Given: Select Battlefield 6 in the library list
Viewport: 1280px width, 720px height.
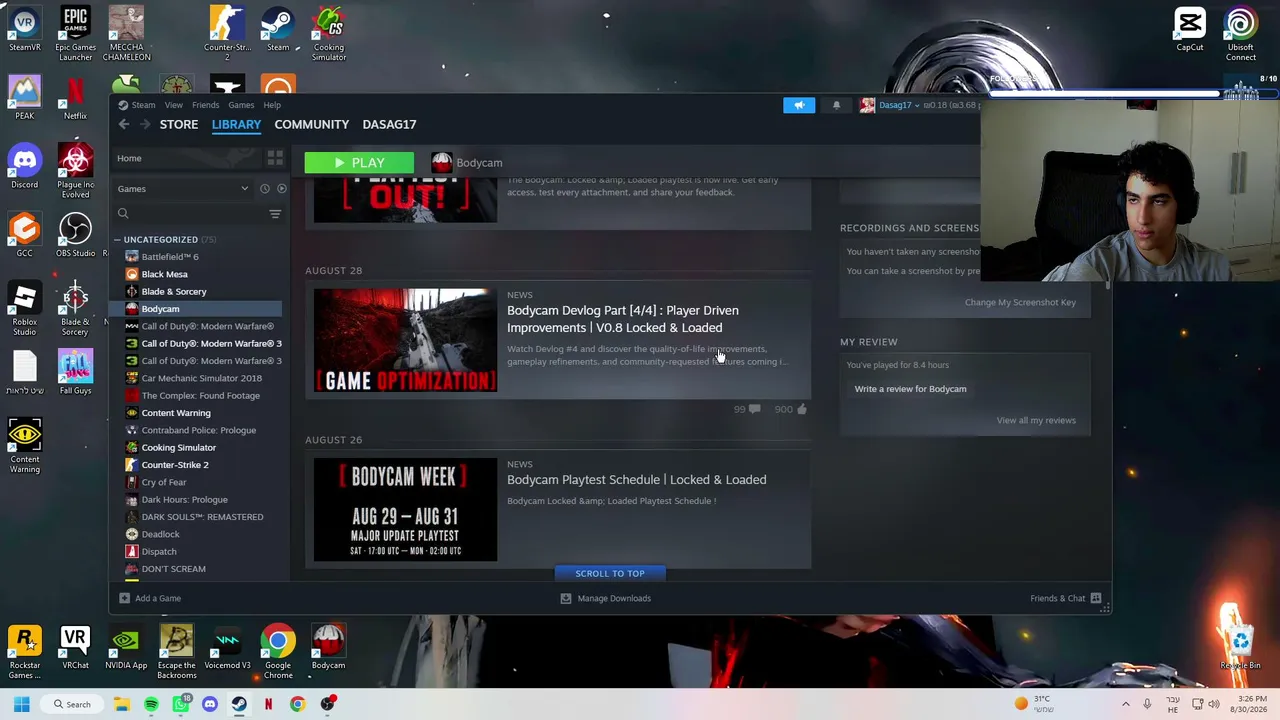Looking at the screenshot, I should click(170, 257).
